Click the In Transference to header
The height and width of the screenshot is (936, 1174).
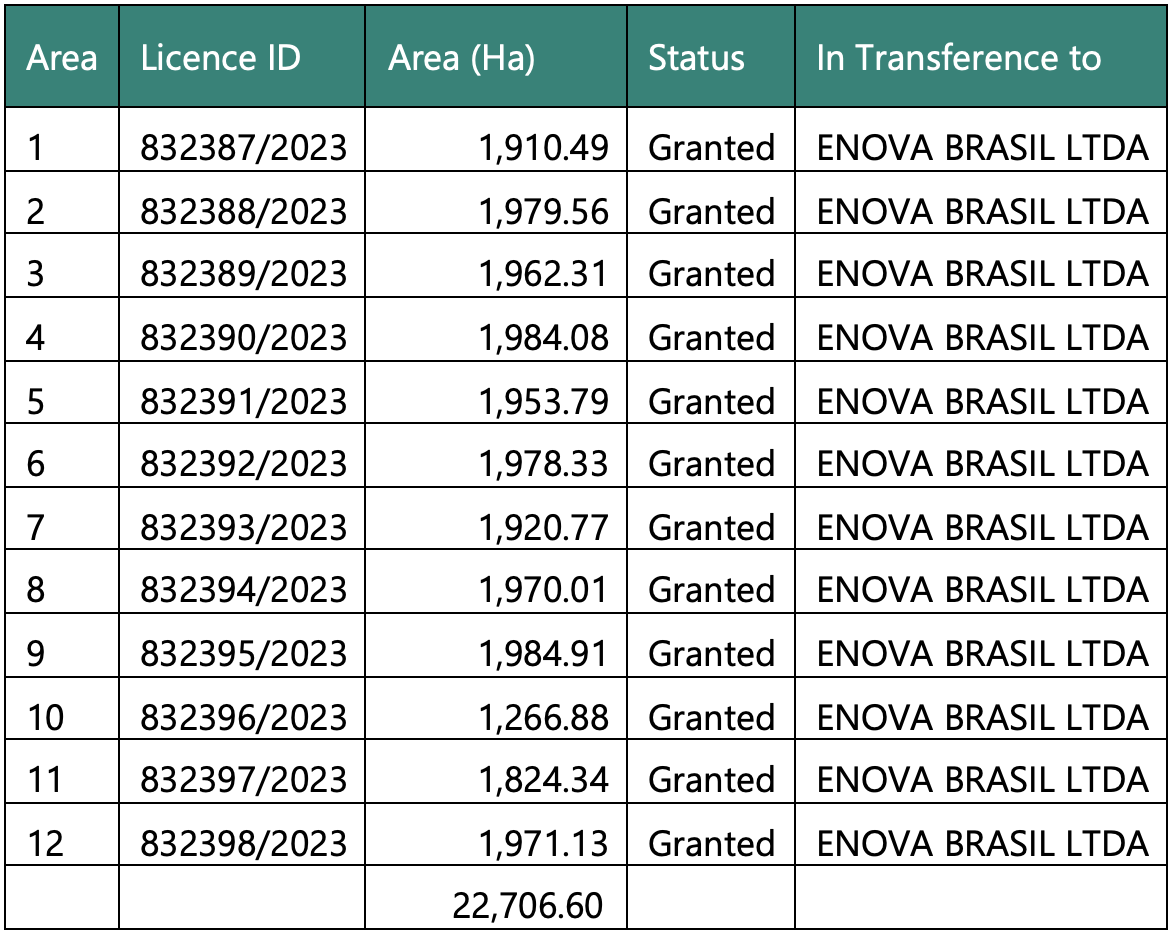coord(958,58)
